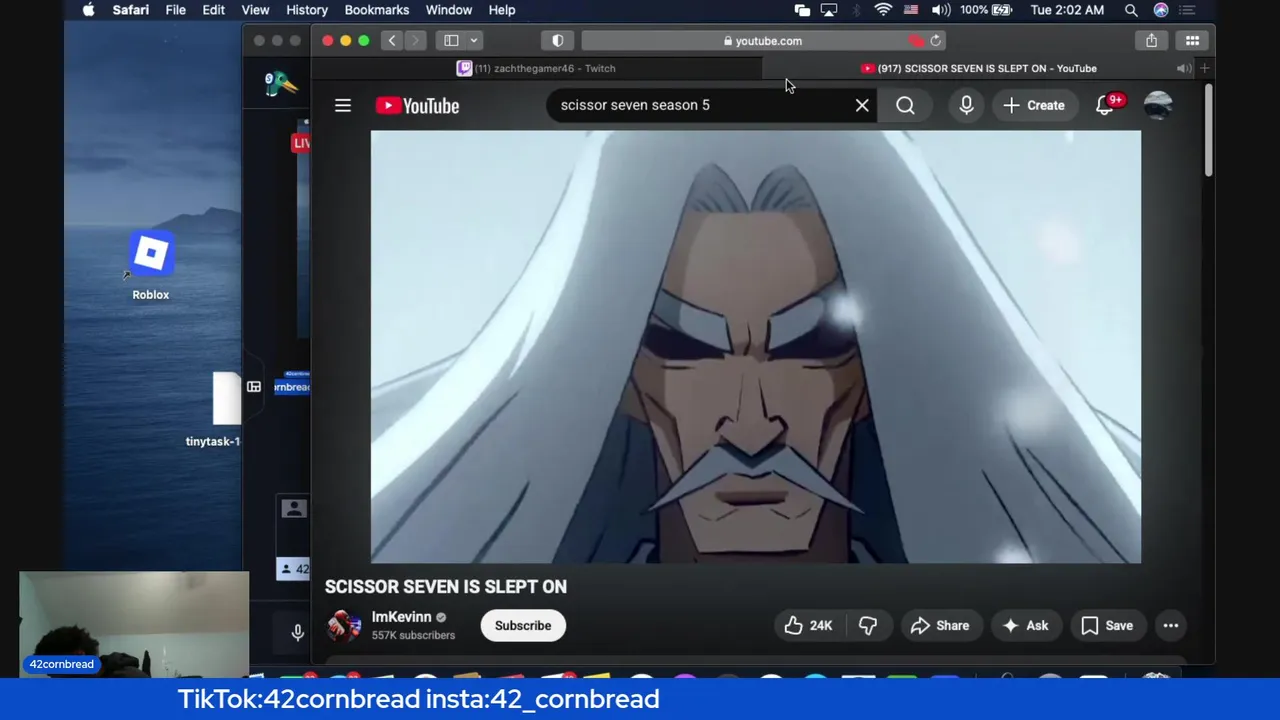Open the ImKevinn channel avatar
The image size is (1280, 720).
point(343,625)
